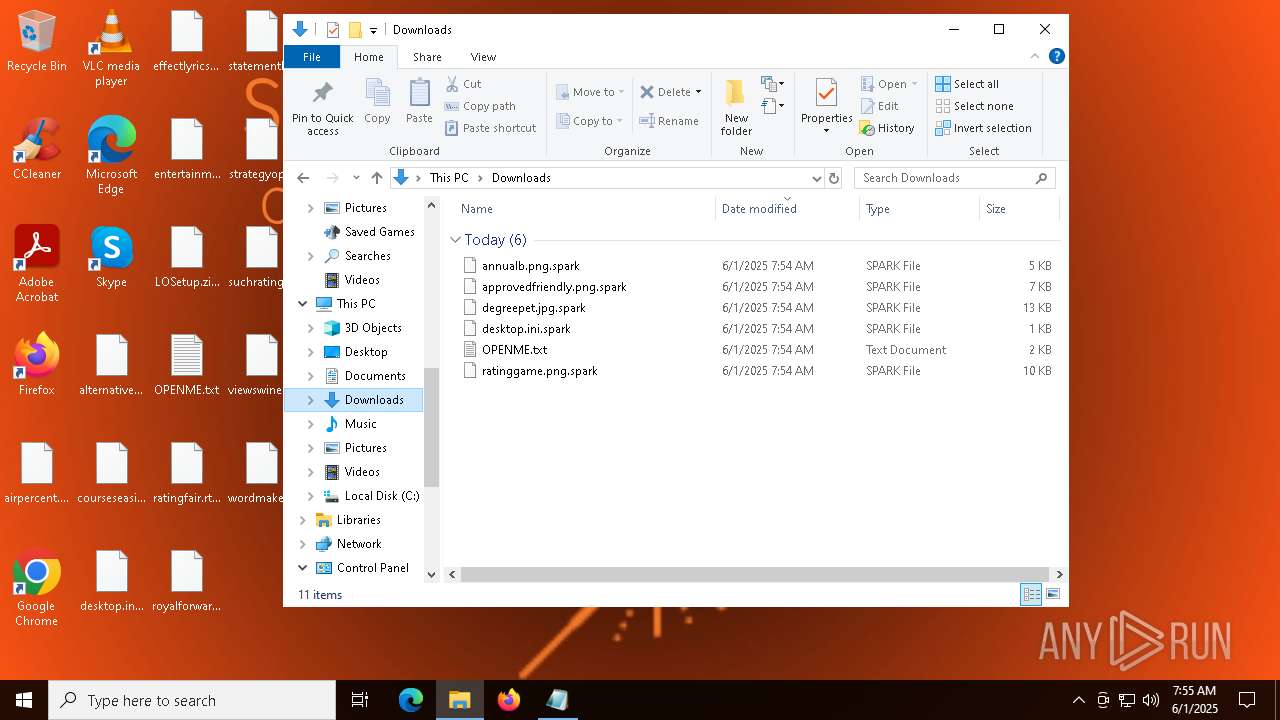The height and width of the screenshot is (720, 1280).
Task: Click Windows Start button
Action: point(24,700)
